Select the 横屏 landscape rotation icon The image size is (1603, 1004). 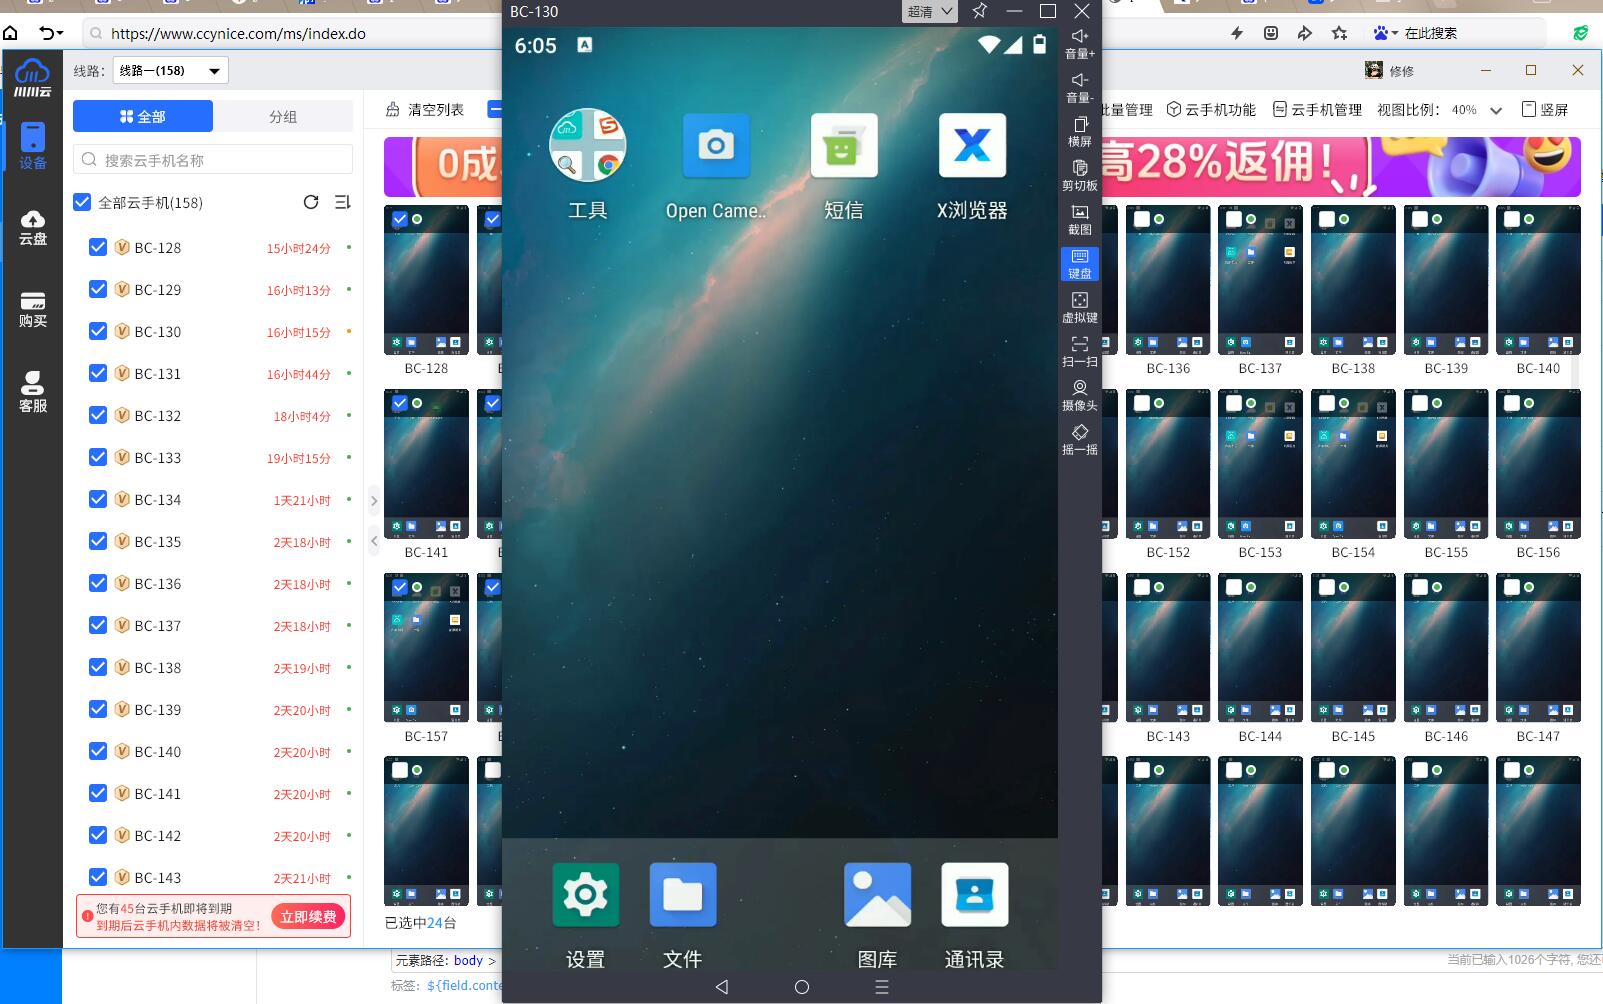[x=1079, y=131]
